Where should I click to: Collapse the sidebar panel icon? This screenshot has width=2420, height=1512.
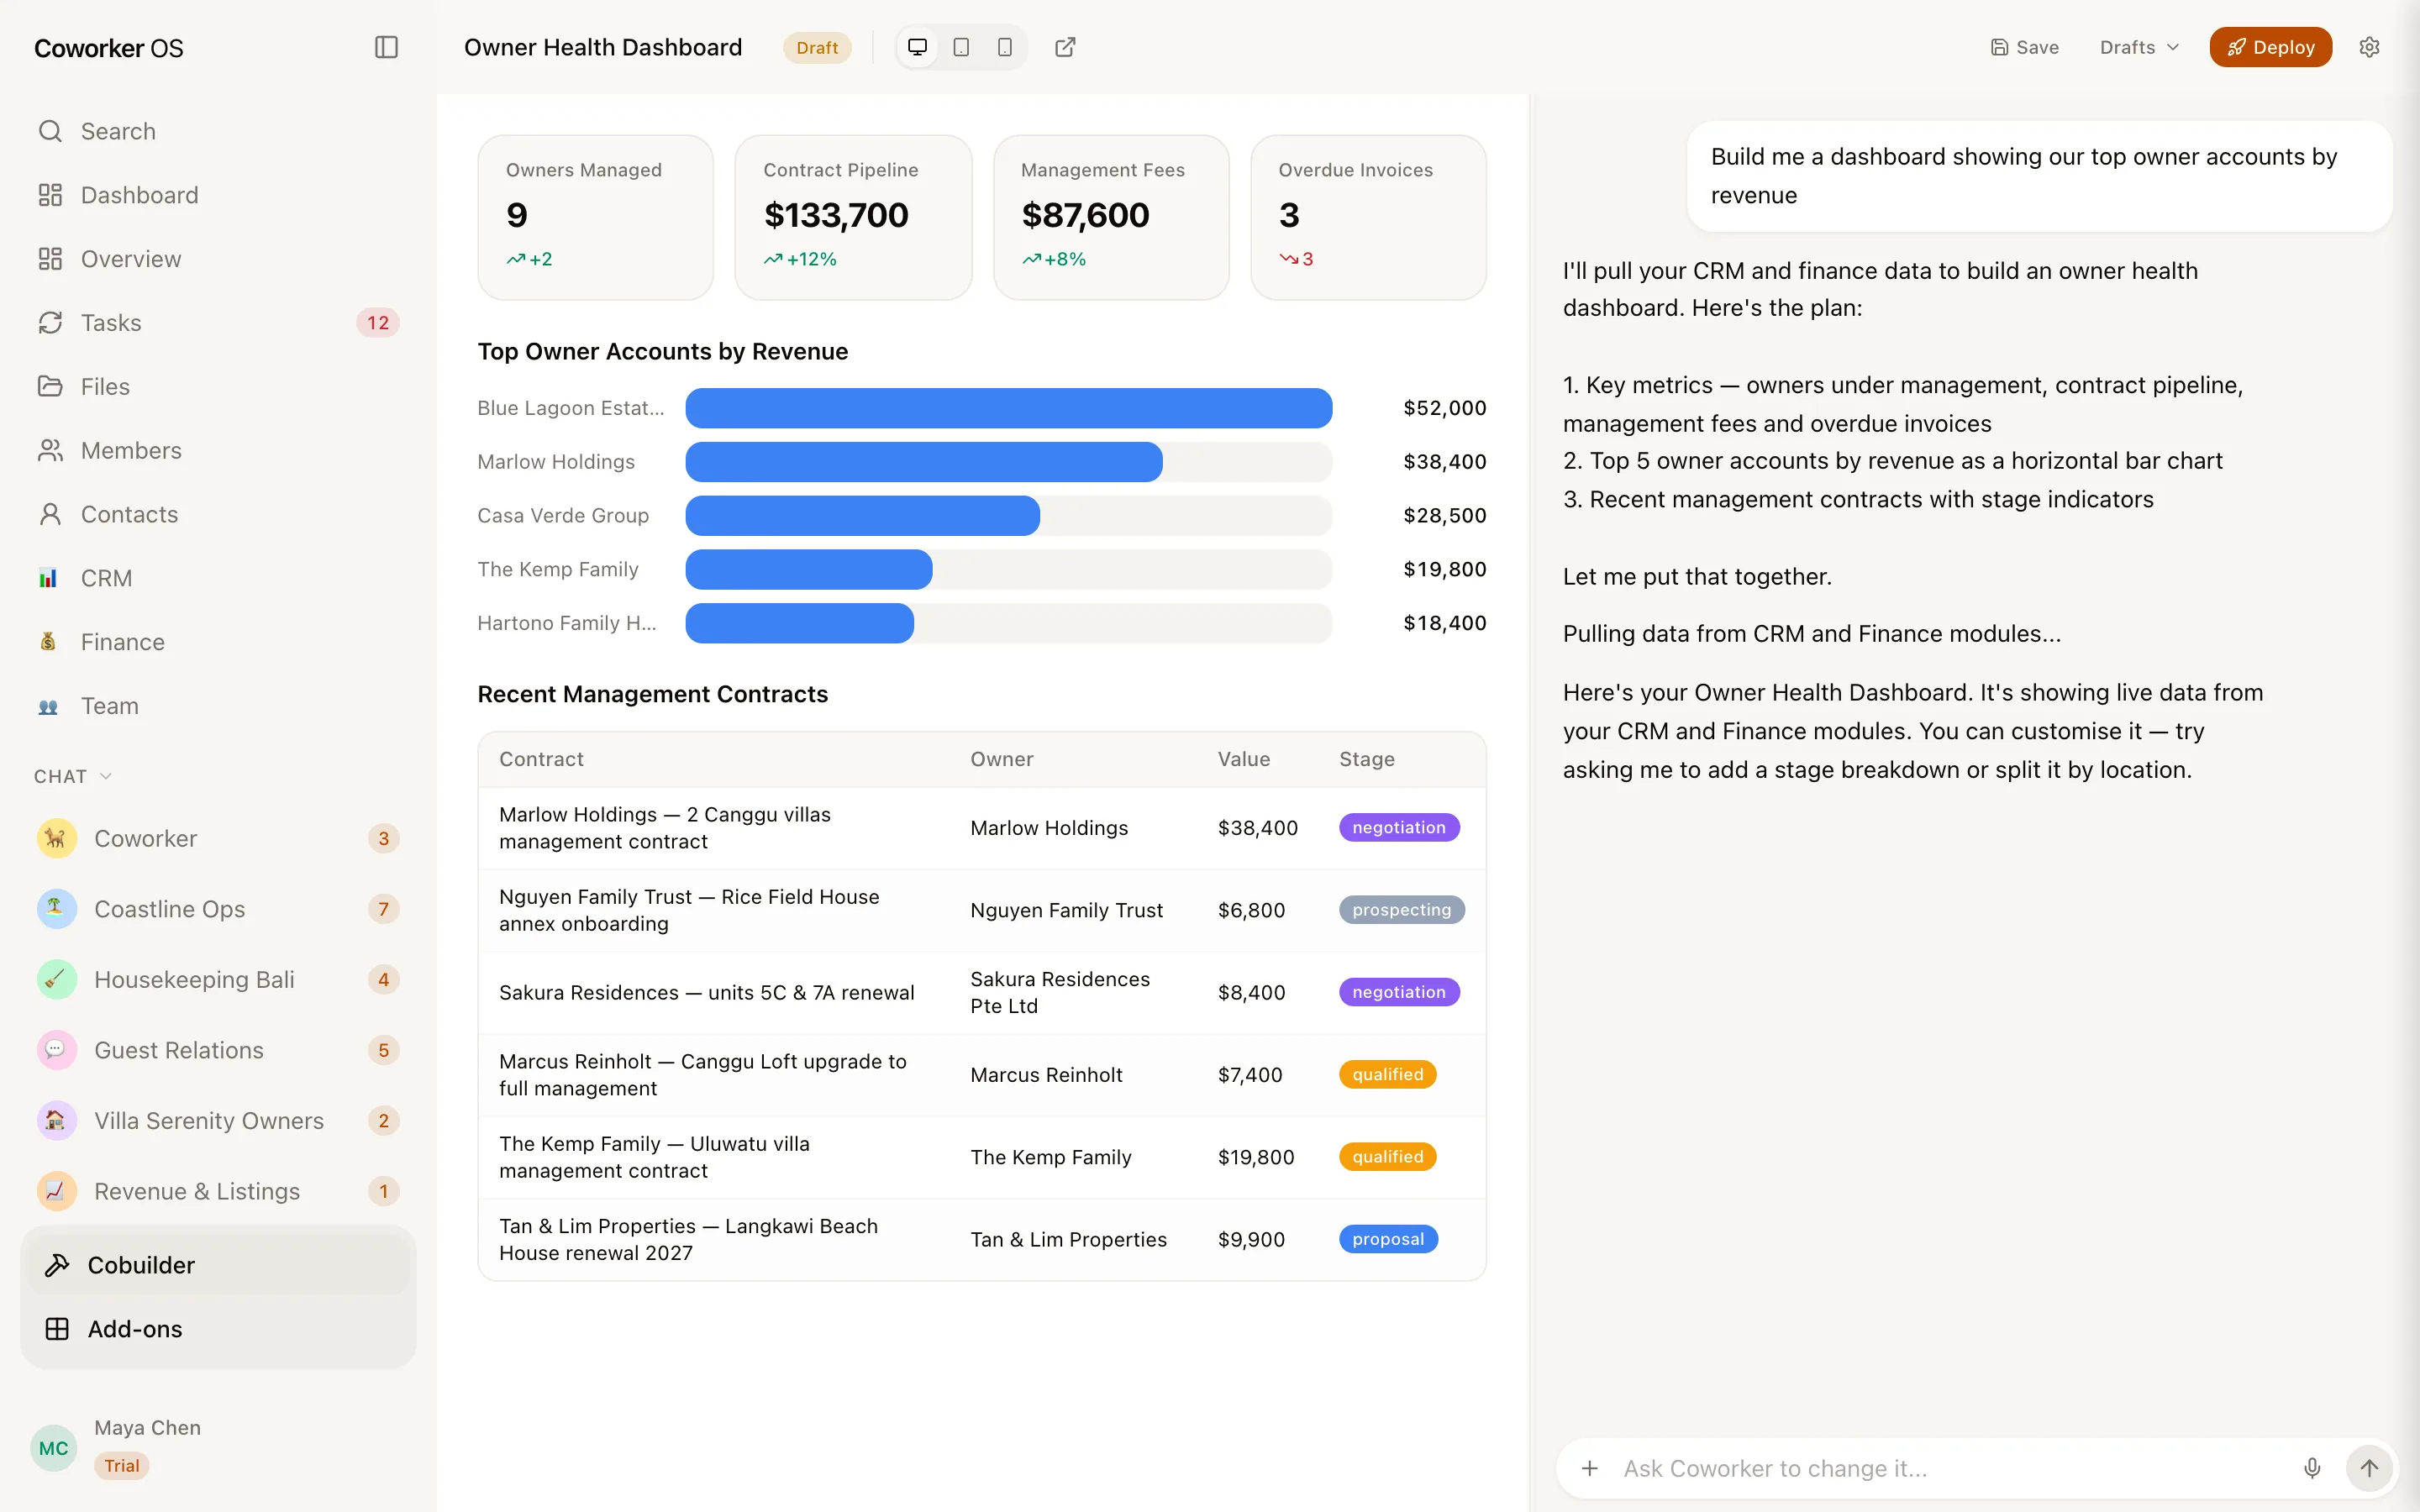pos(386,47)
